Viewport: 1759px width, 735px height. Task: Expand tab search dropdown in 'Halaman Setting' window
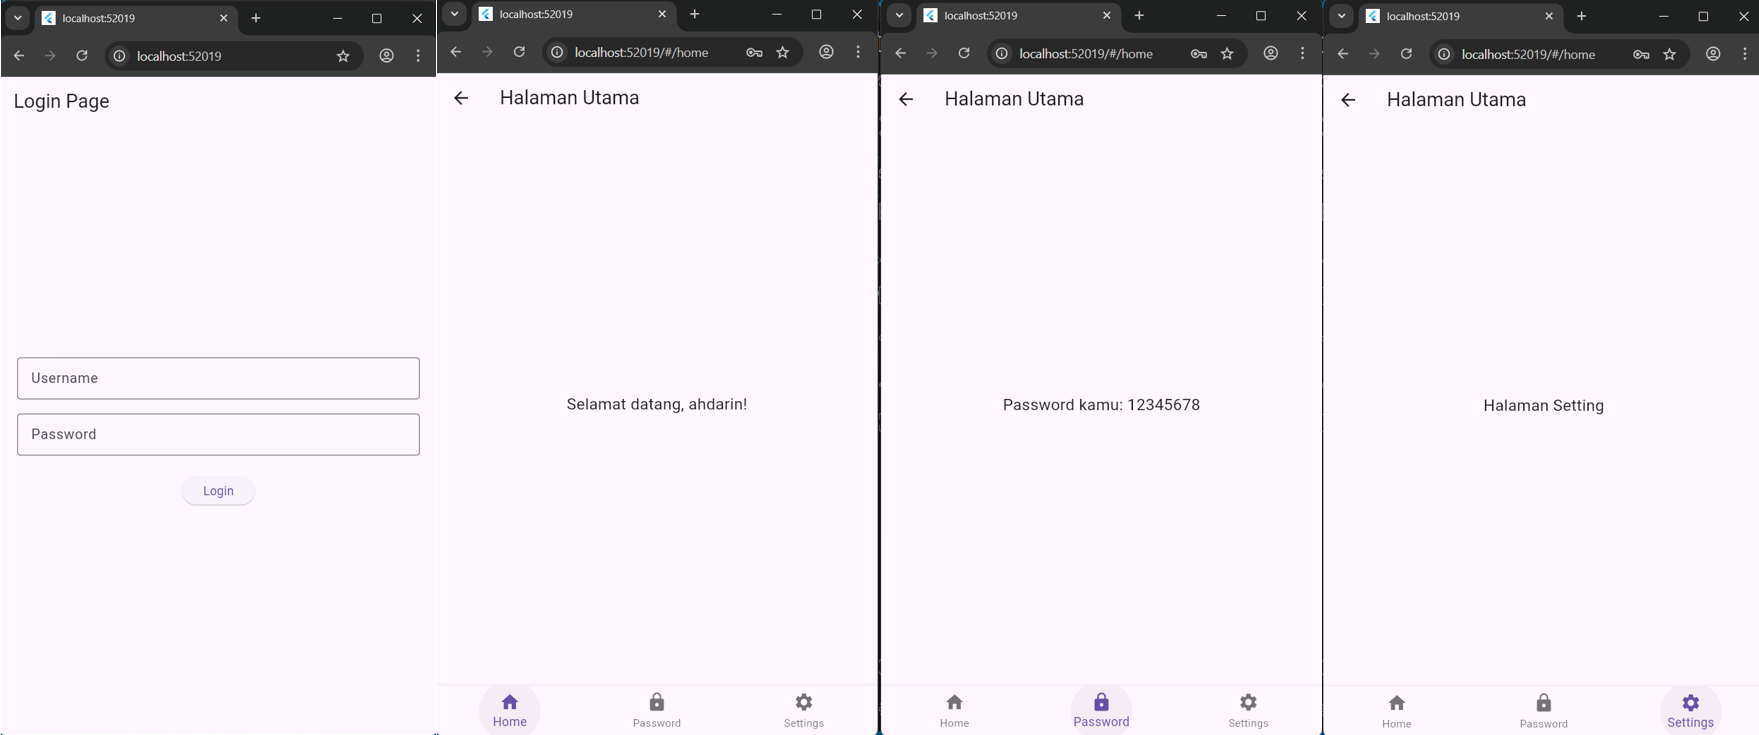1342,16
